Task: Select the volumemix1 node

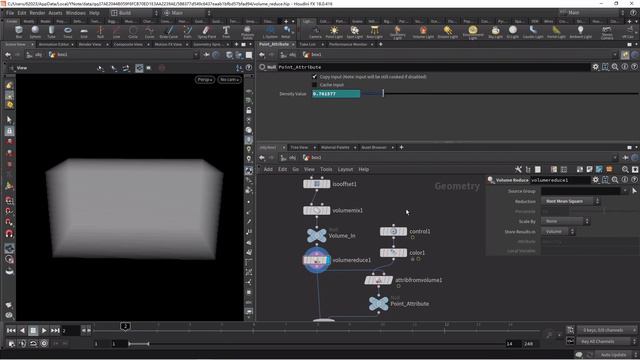Action: 316,211
